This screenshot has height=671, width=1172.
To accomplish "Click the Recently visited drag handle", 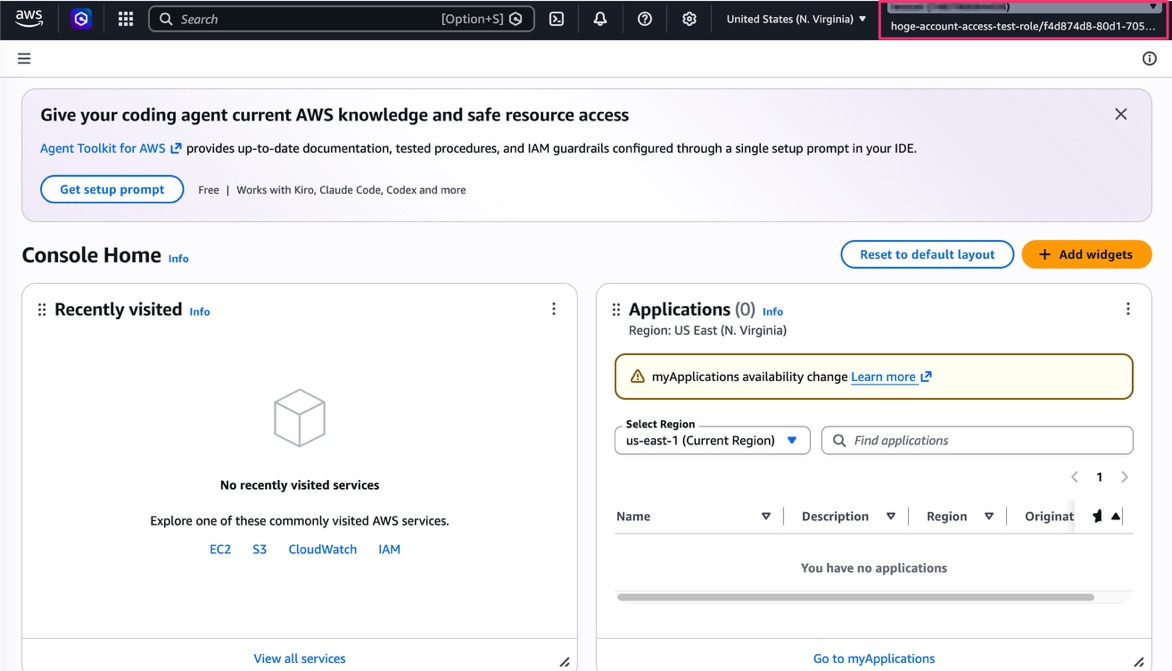I will click(x=42, y=309).
